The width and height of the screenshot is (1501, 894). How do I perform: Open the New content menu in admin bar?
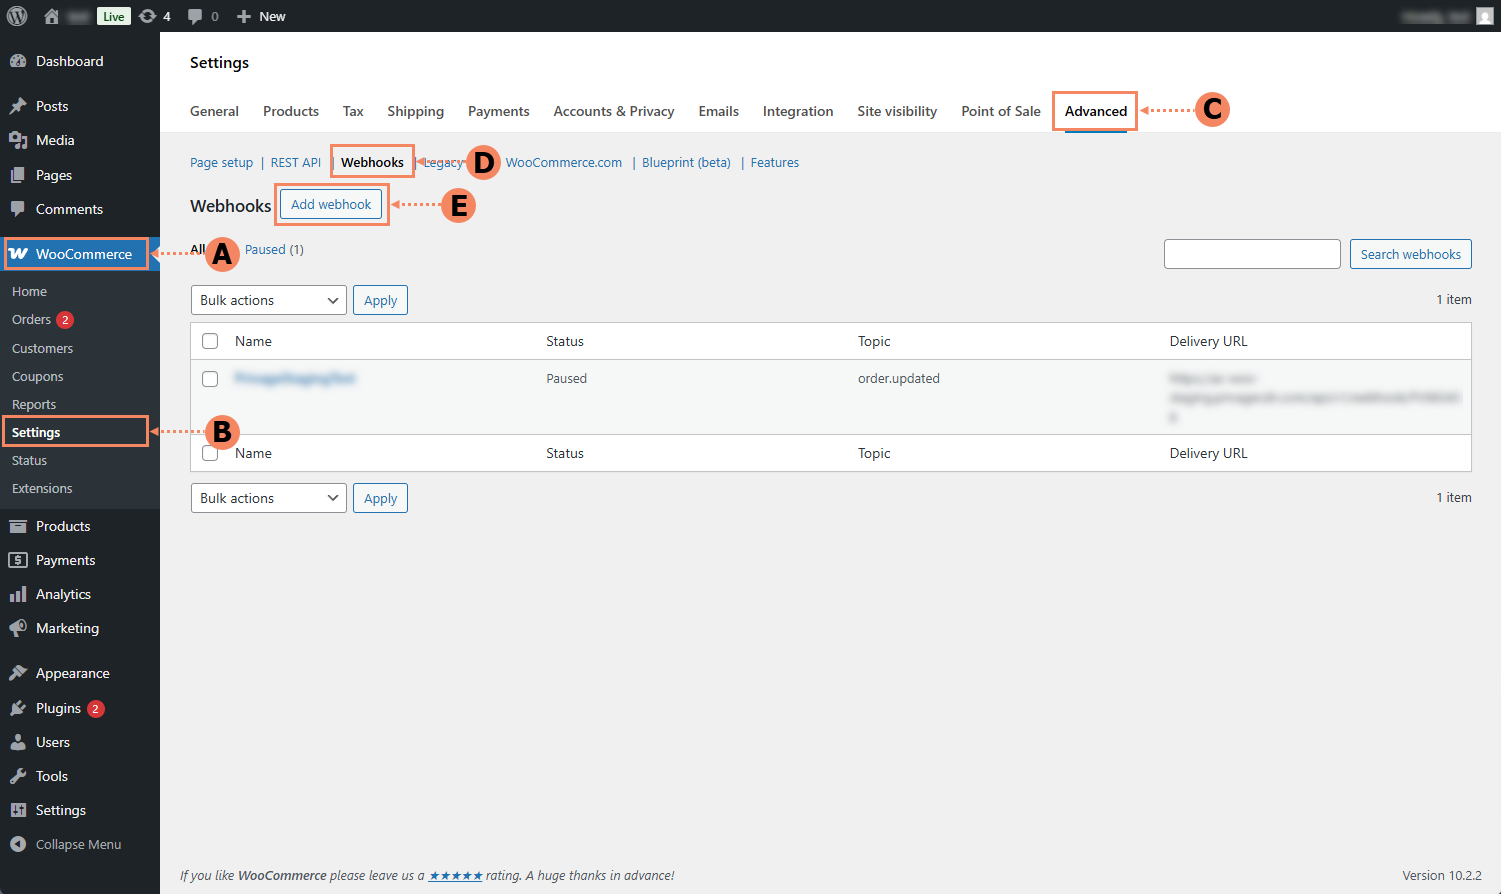(261, 16)
